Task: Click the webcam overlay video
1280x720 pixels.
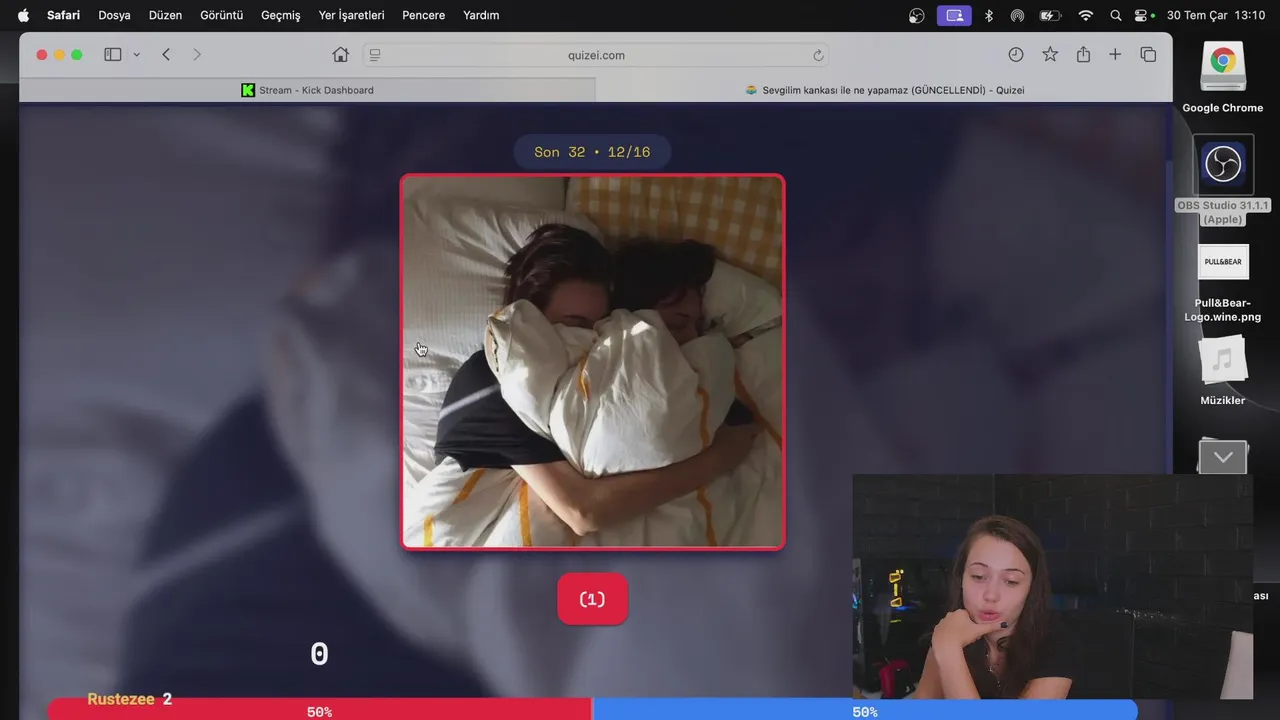Action: pos(1052,586)
